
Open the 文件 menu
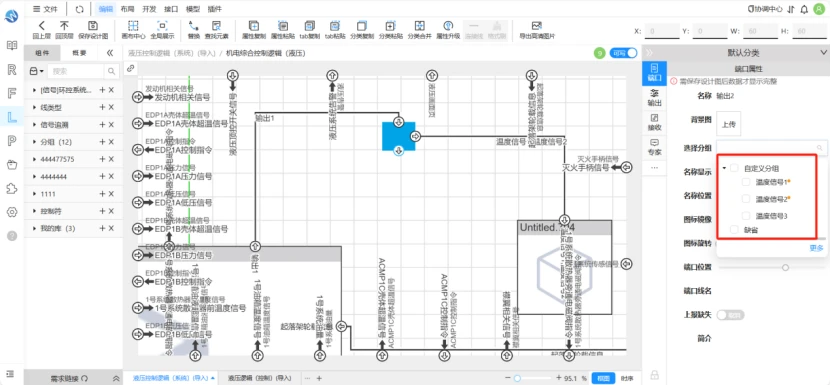(x=45, y=9)
